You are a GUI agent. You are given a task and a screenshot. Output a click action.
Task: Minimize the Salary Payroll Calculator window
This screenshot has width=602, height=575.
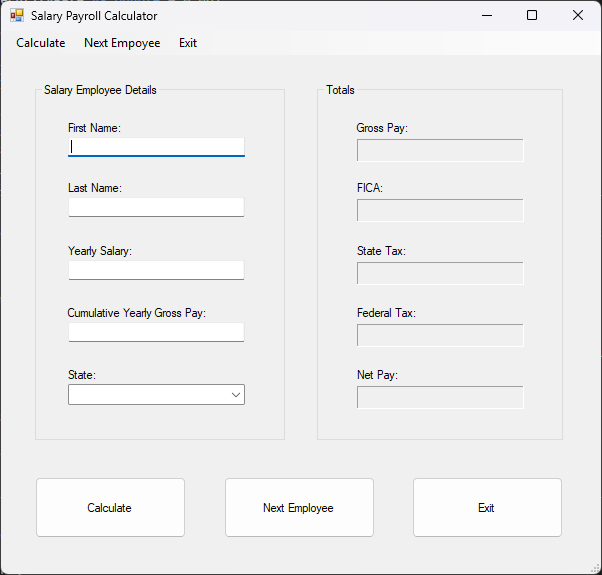486,16
